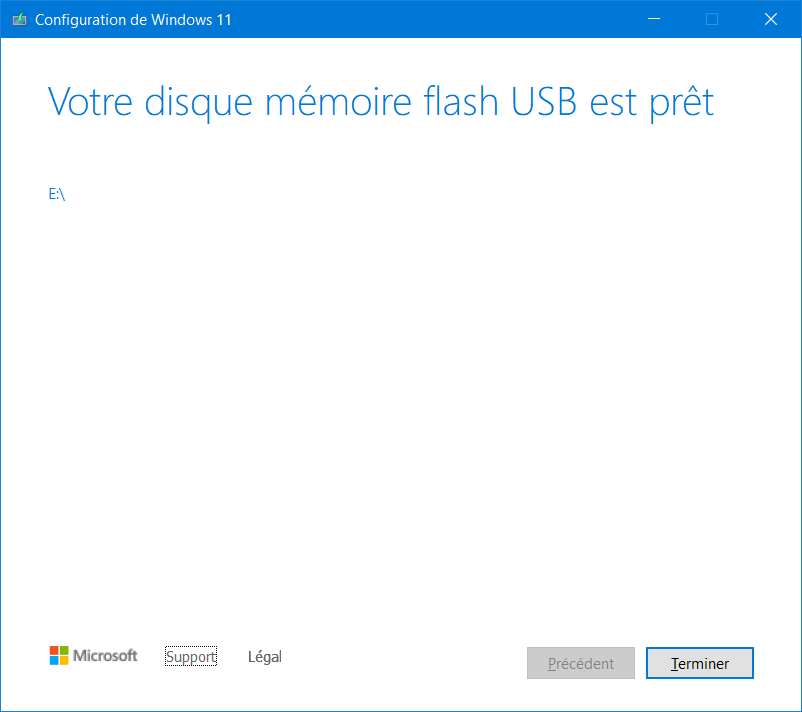Select the X icon in the title bar
Image resolution: width=802 pixels, height=712 pixels.
tap(771, 19)
